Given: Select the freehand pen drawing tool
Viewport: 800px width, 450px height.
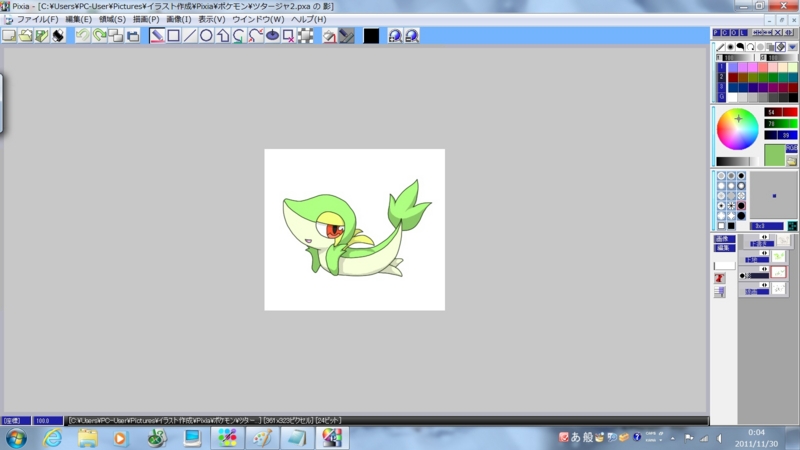Looking at the screenshot, I should [157, 36].
